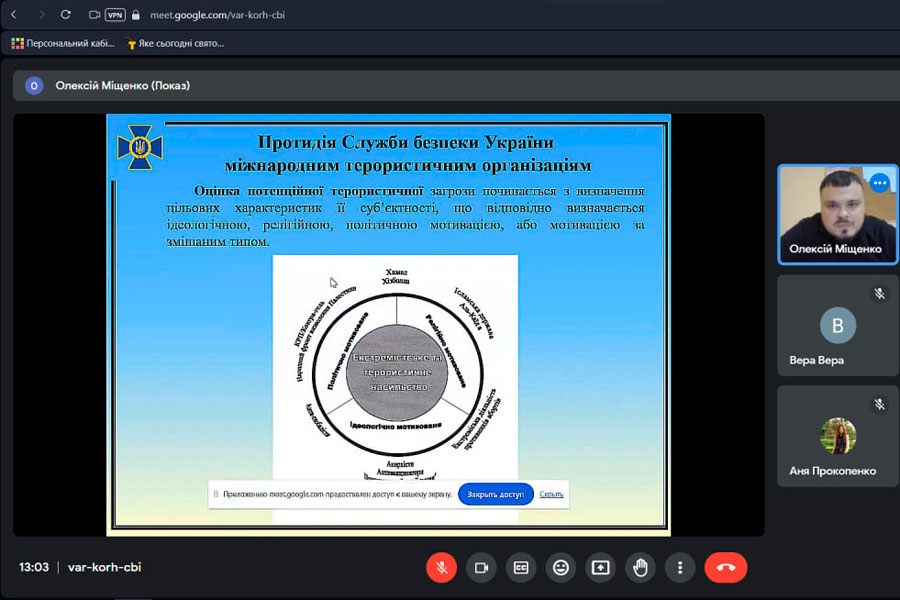This screenshot has width=900, height=600.
Task: Click the Скрыть link in sharing bar
Action: (x=551, y=494)
